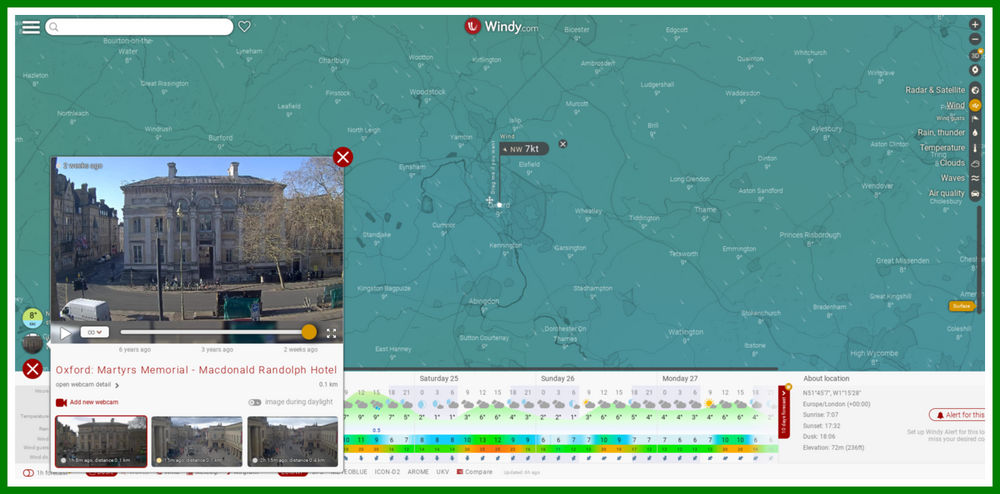Click the Temperature layer label
The image size is (1000, 494).
(x=943, y=148)
